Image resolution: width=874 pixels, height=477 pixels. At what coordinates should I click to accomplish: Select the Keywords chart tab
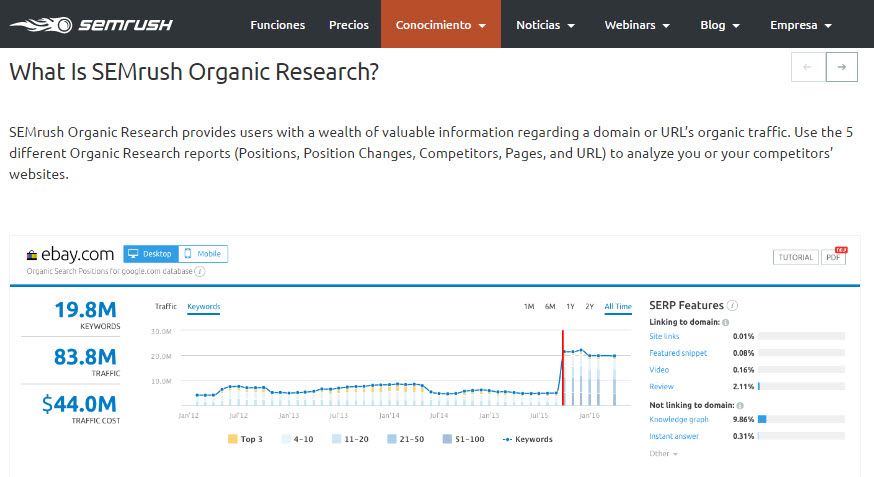coord(203,306)
